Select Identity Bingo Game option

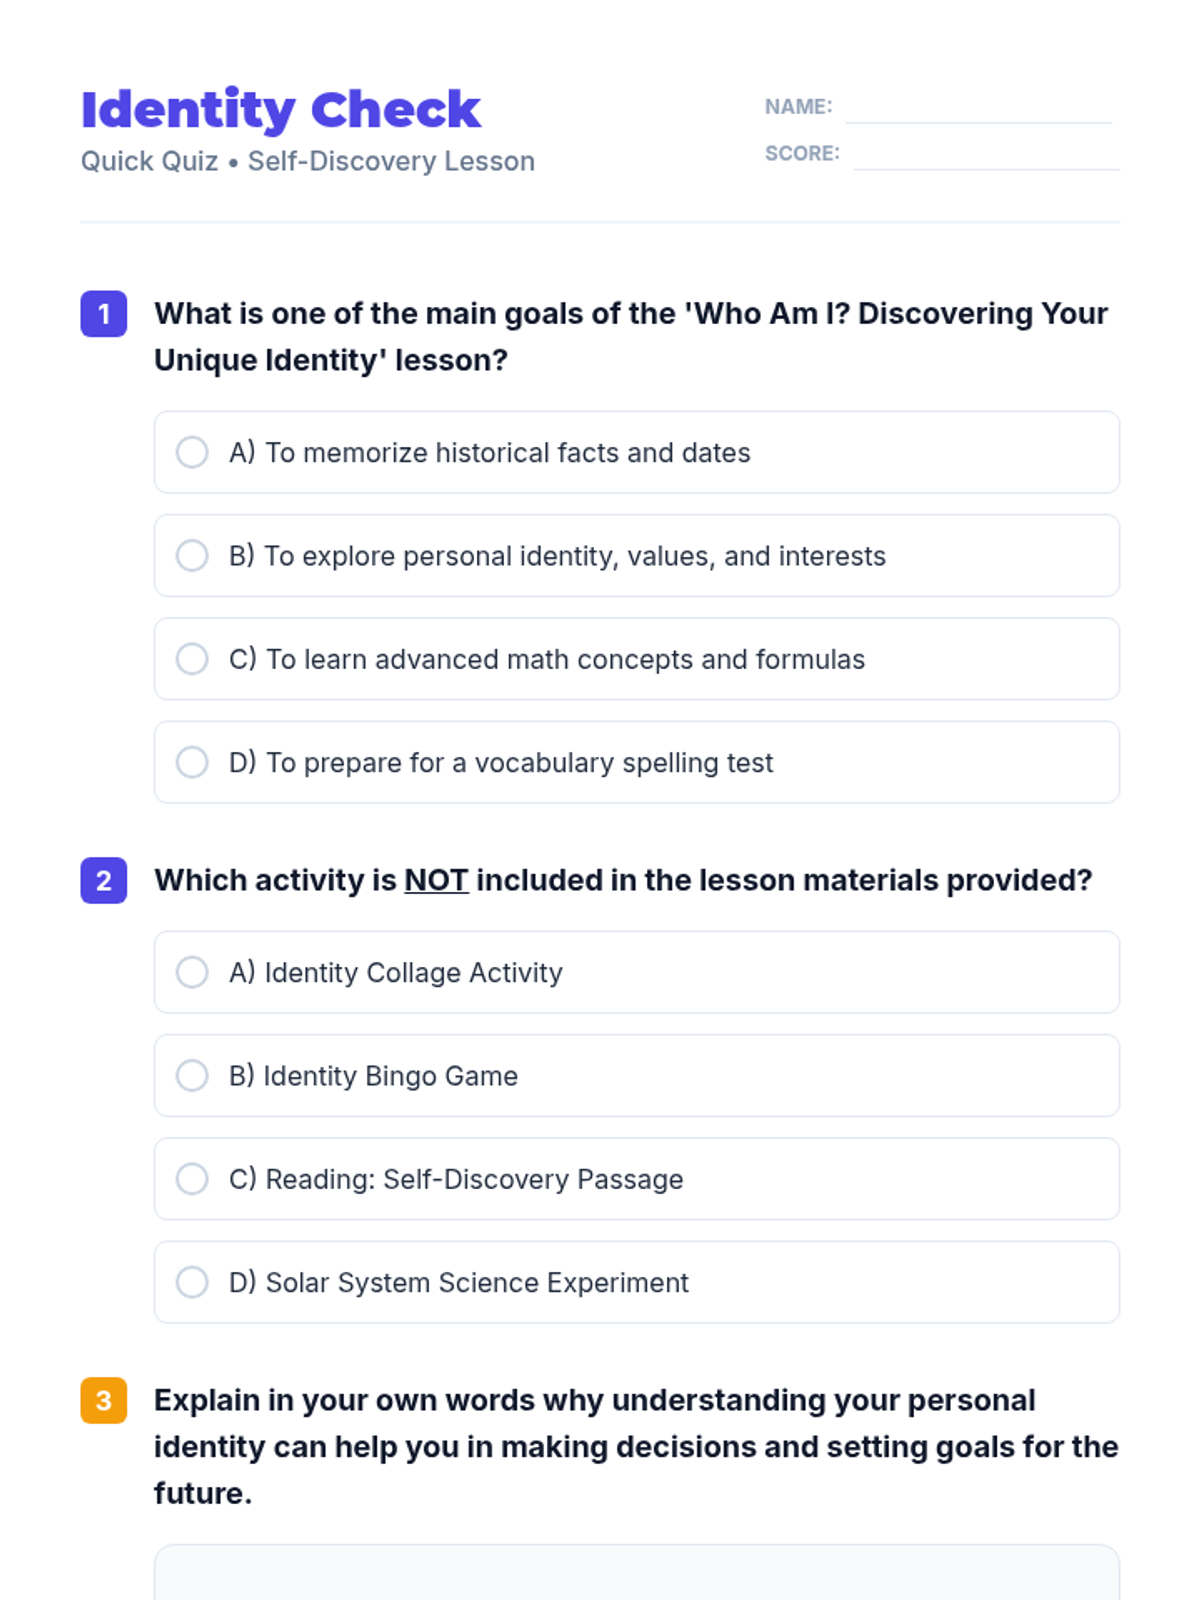tap(192, 1076)
